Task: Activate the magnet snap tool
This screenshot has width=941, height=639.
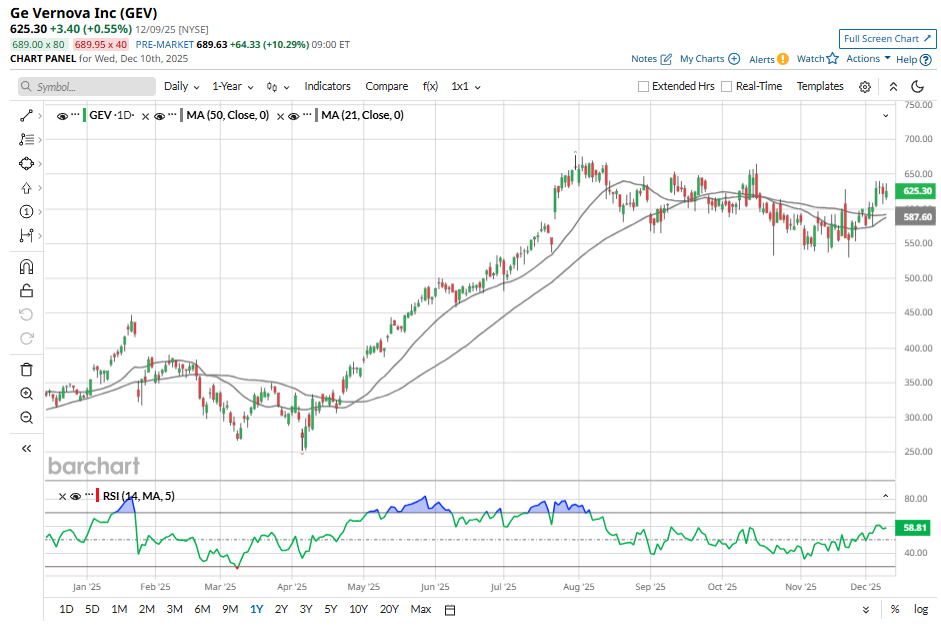Action: click(x=27, y=267)
